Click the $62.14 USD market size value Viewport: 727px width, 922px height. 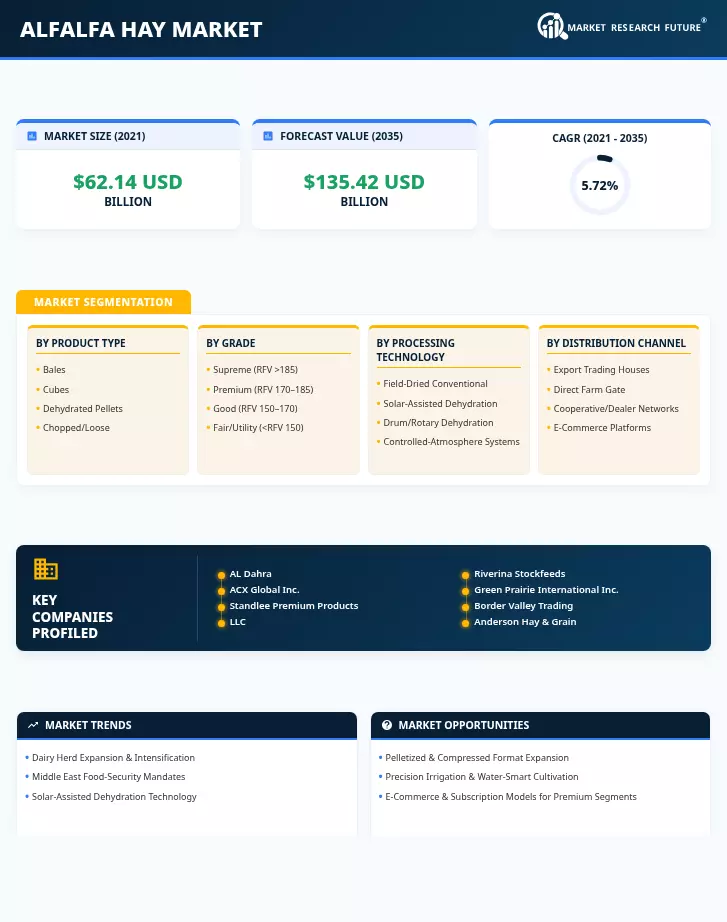click(x=128, y=182)
